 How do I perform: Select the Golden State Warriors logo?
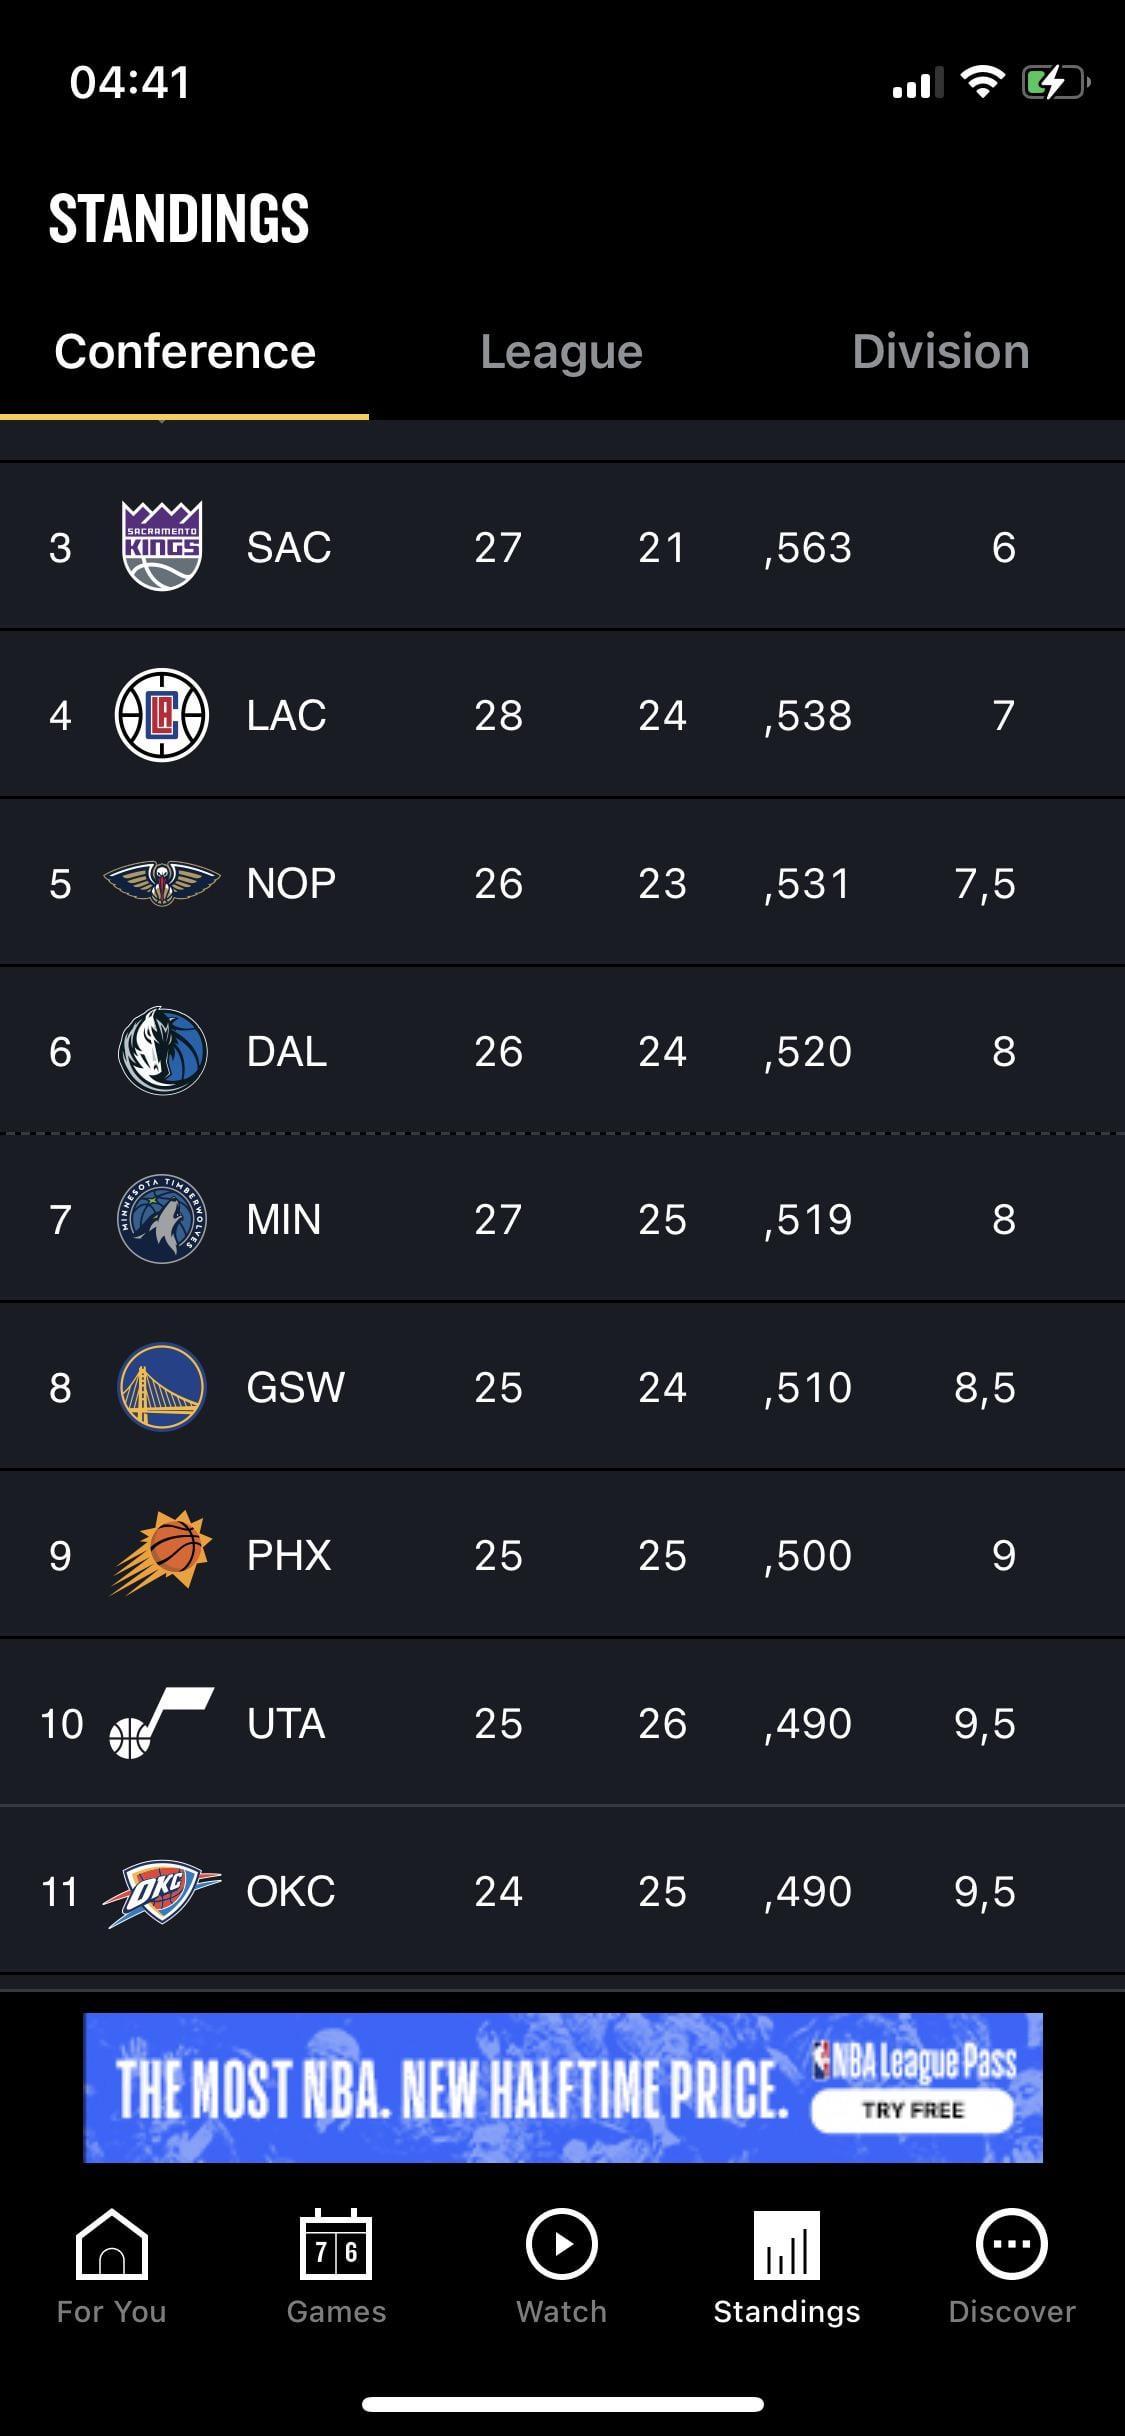pos(162,1387)
